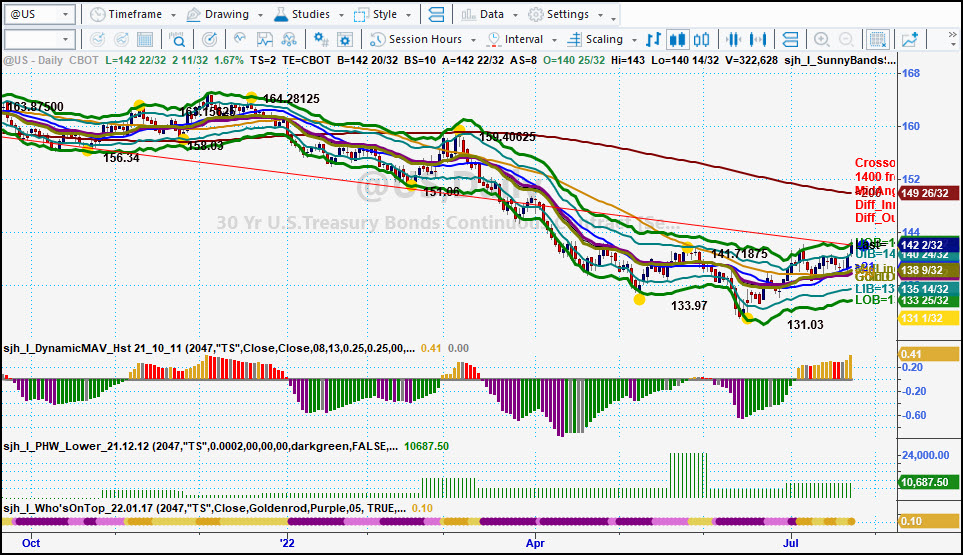
Task: Click the Oct date axis label
Action: tap(31, 543)
